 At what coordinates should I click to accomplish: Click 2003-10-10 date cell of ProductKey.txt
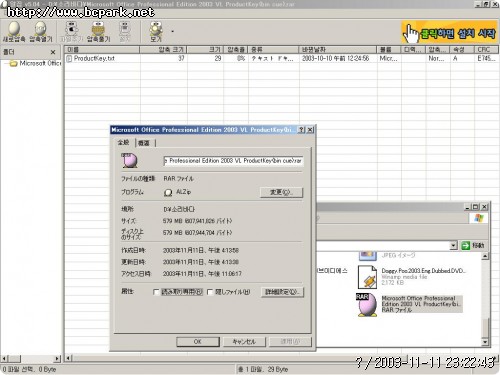(335, 58)
